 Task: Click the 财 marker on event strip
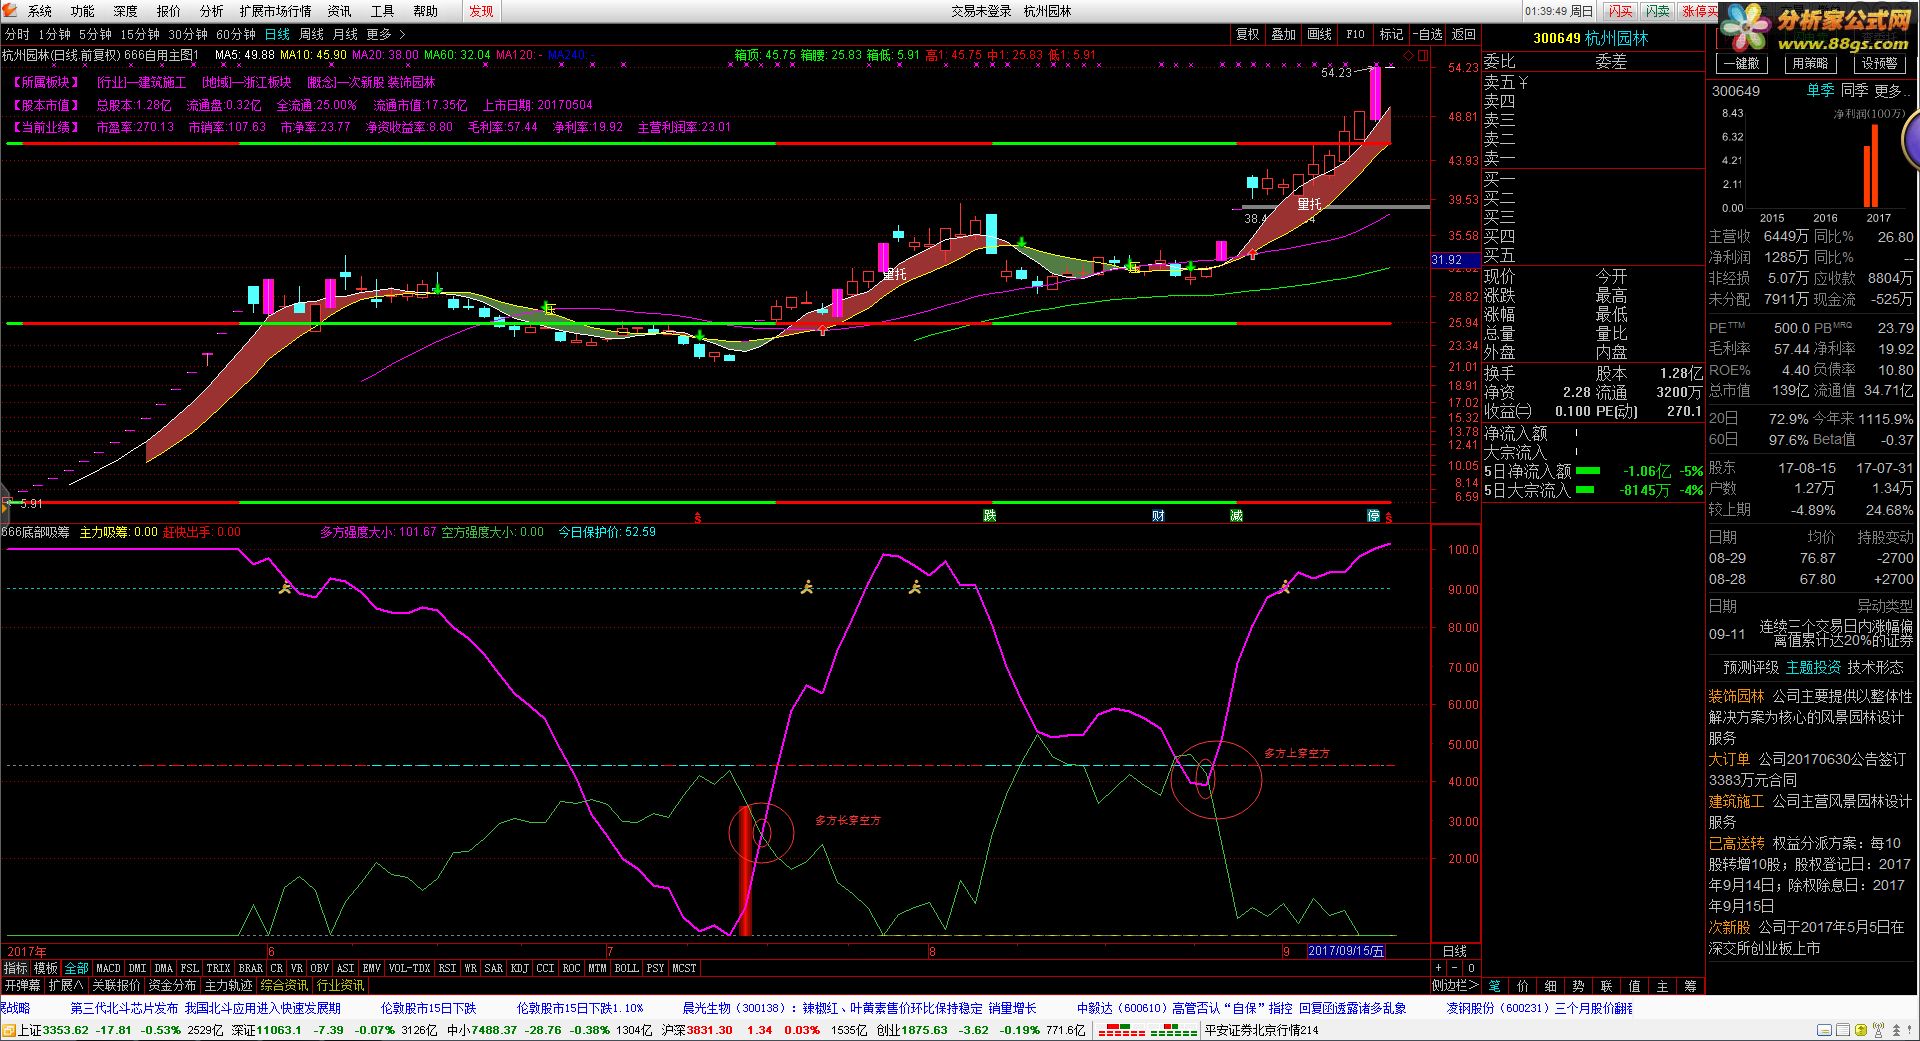coord(1158,515)
